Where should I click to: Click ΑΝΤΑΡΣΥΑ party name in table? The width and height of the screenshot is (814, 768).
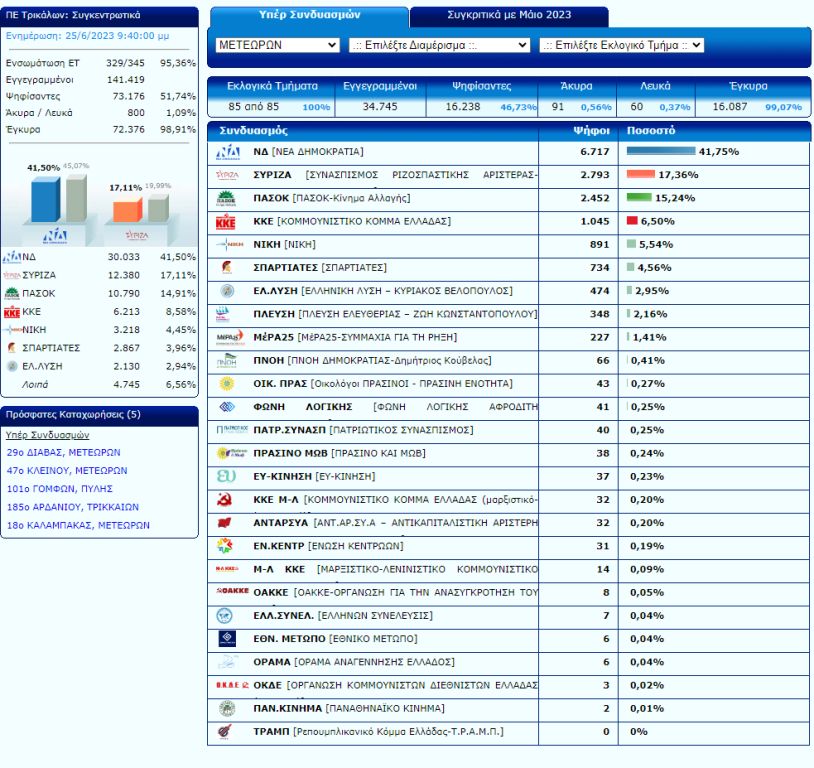point(280,523)
